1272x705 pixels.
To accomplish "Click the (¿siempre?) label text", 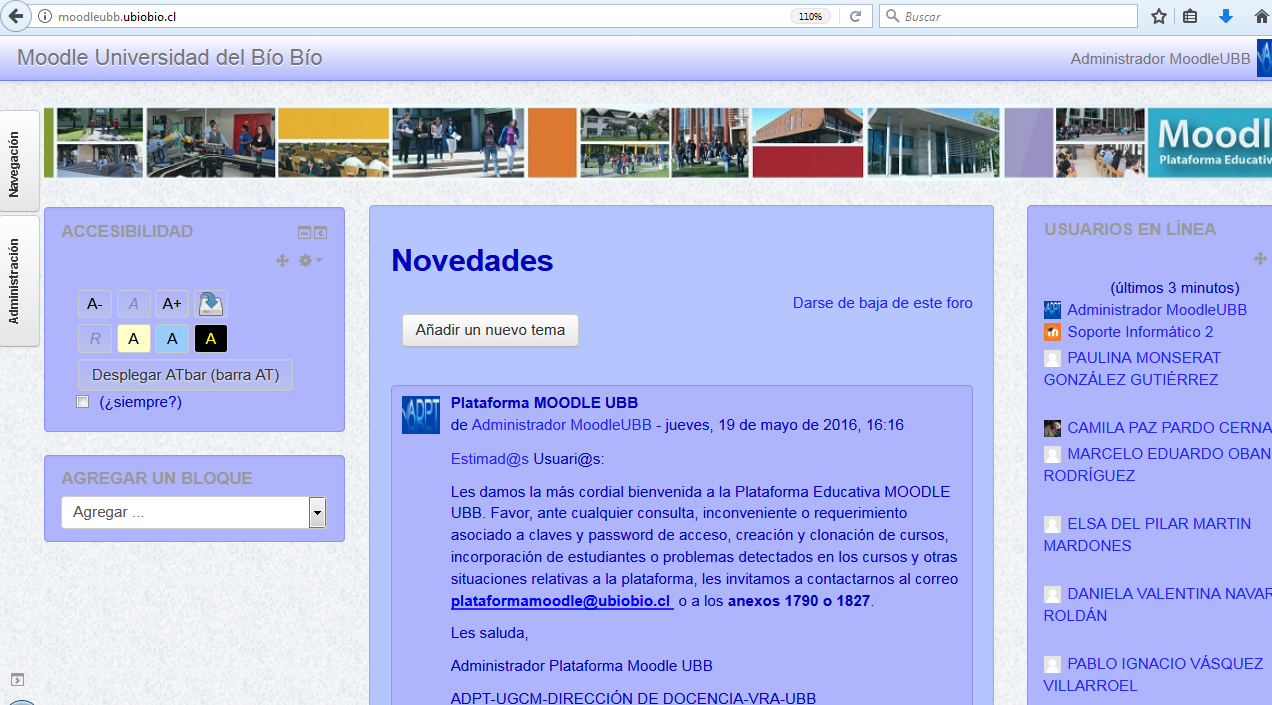I will (140, 402).
